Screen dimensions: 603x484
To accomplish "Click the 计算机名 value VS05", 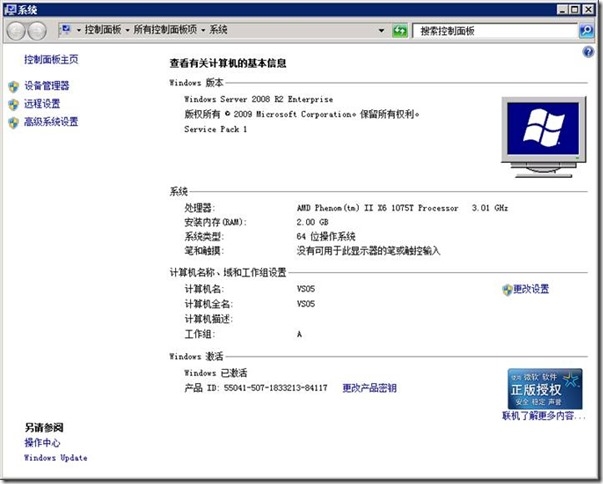I will pos(306,289).
